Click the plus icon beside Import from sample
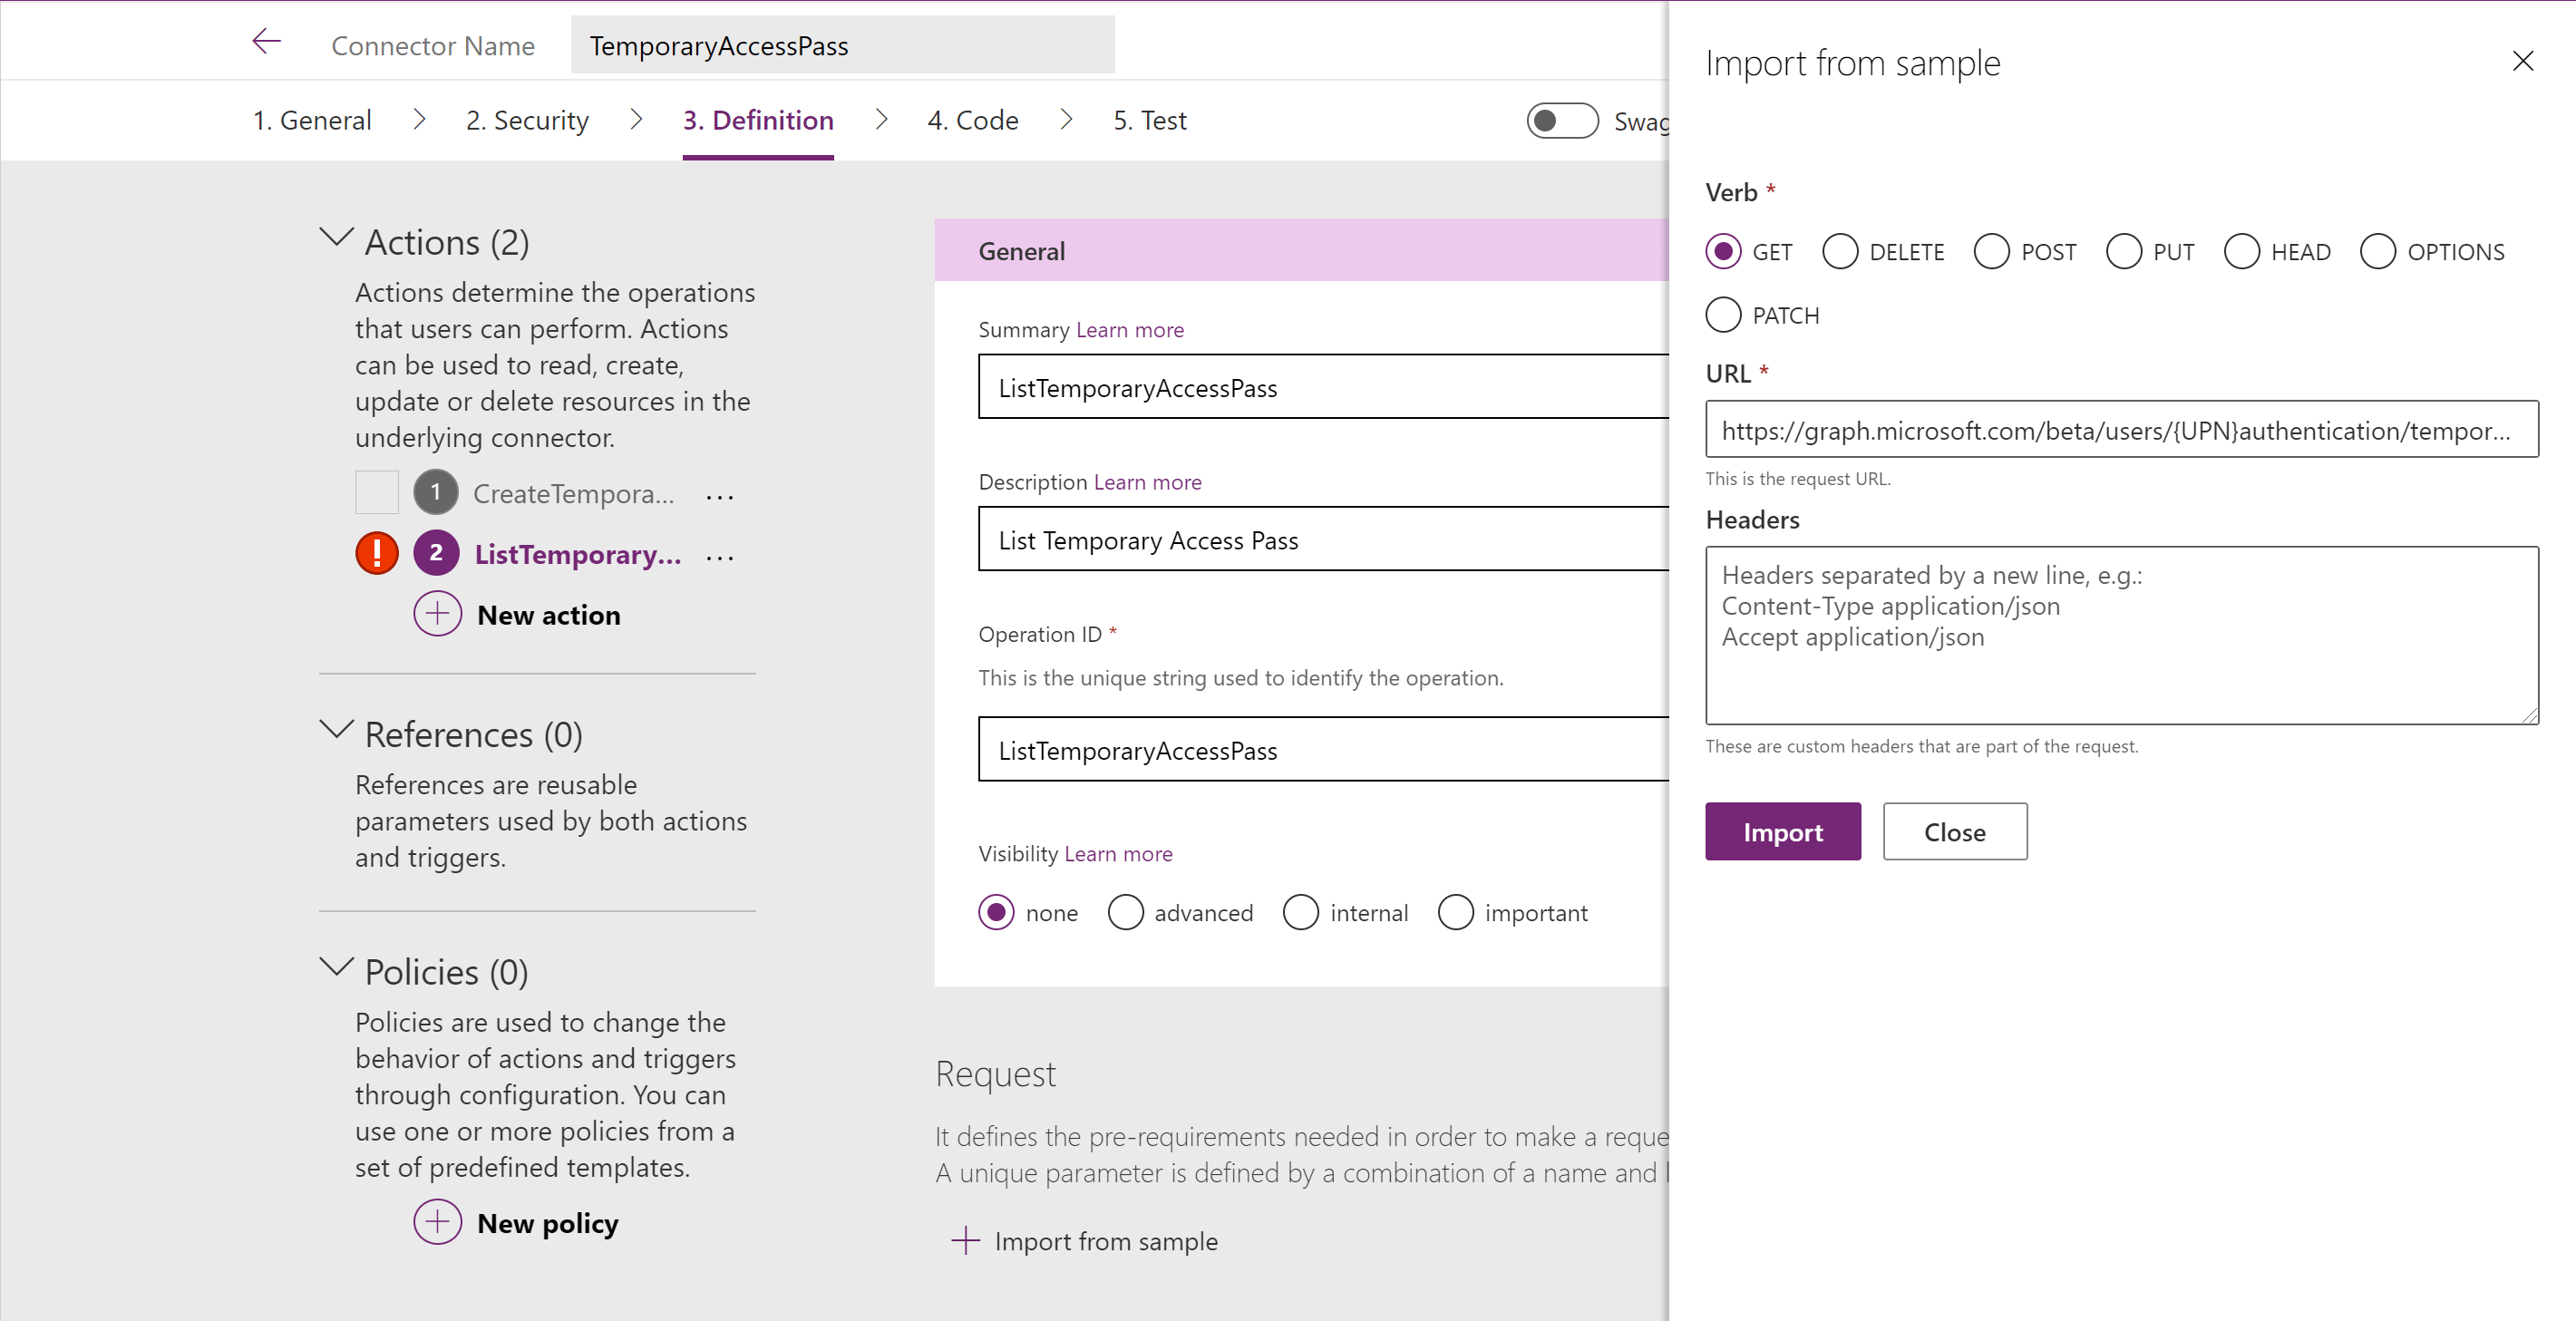2576x1321 pixels. click(x=965, y=1241)
